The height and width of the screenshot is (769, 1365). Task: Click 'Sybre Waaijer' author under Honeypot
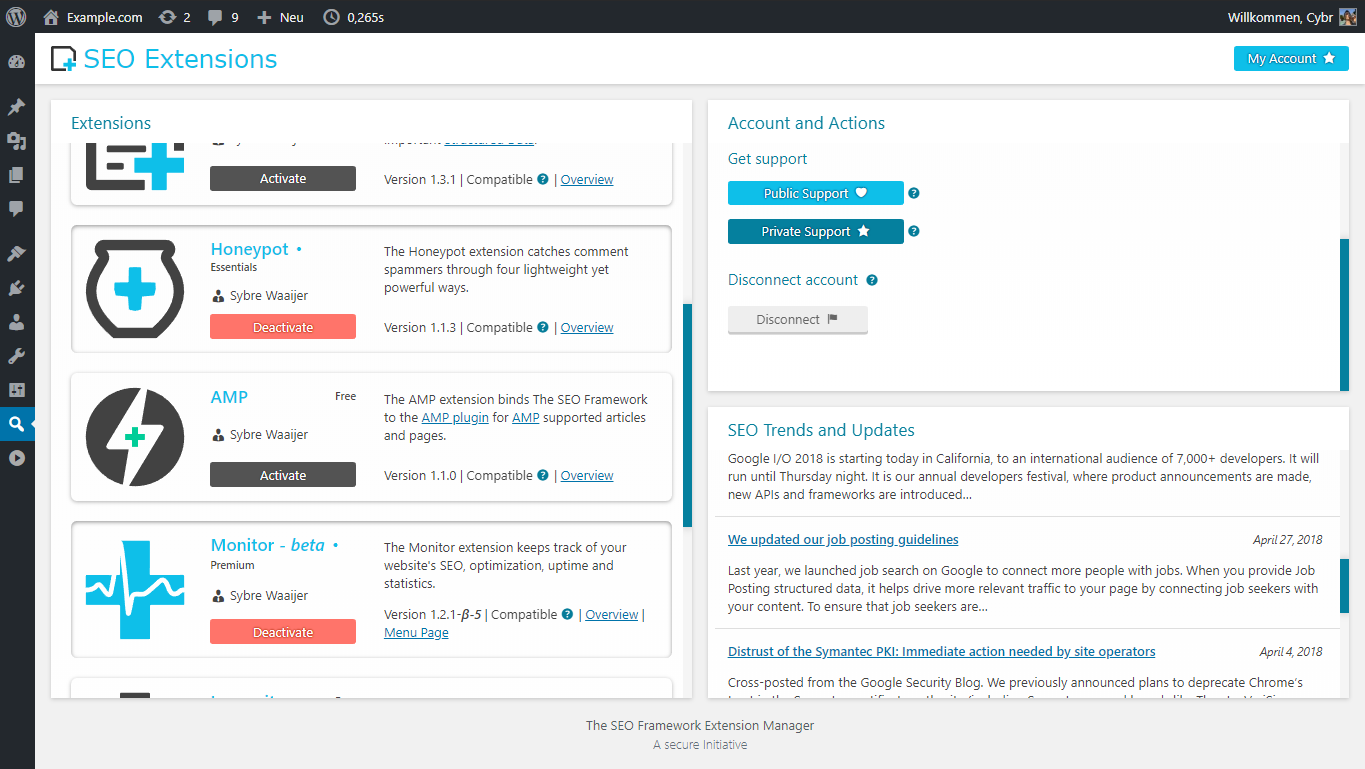269,296
